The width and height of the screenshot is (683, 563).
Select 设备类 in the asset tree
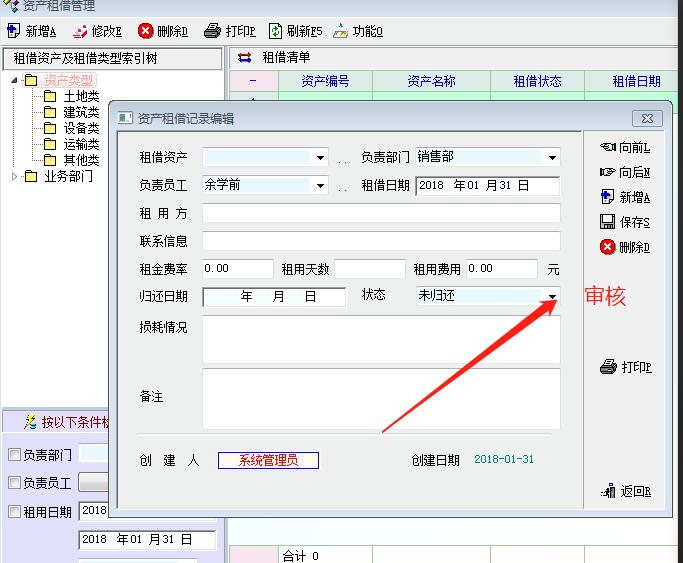click(x=81, y=128)
